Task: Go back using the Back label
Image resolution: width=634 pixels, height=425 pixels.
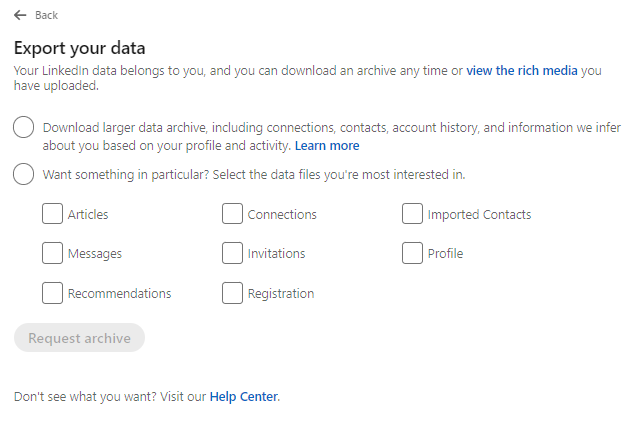Action: pos(46,15)
